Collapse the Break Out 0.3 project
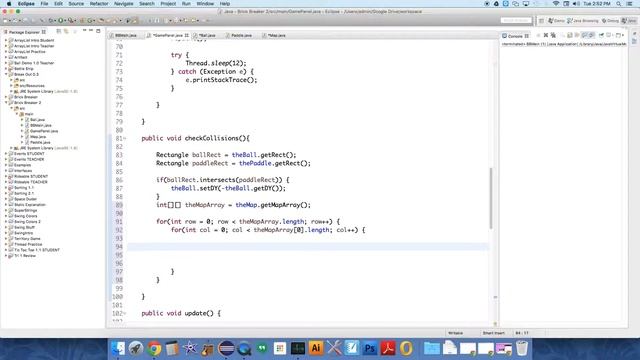 tap(6, 74)
